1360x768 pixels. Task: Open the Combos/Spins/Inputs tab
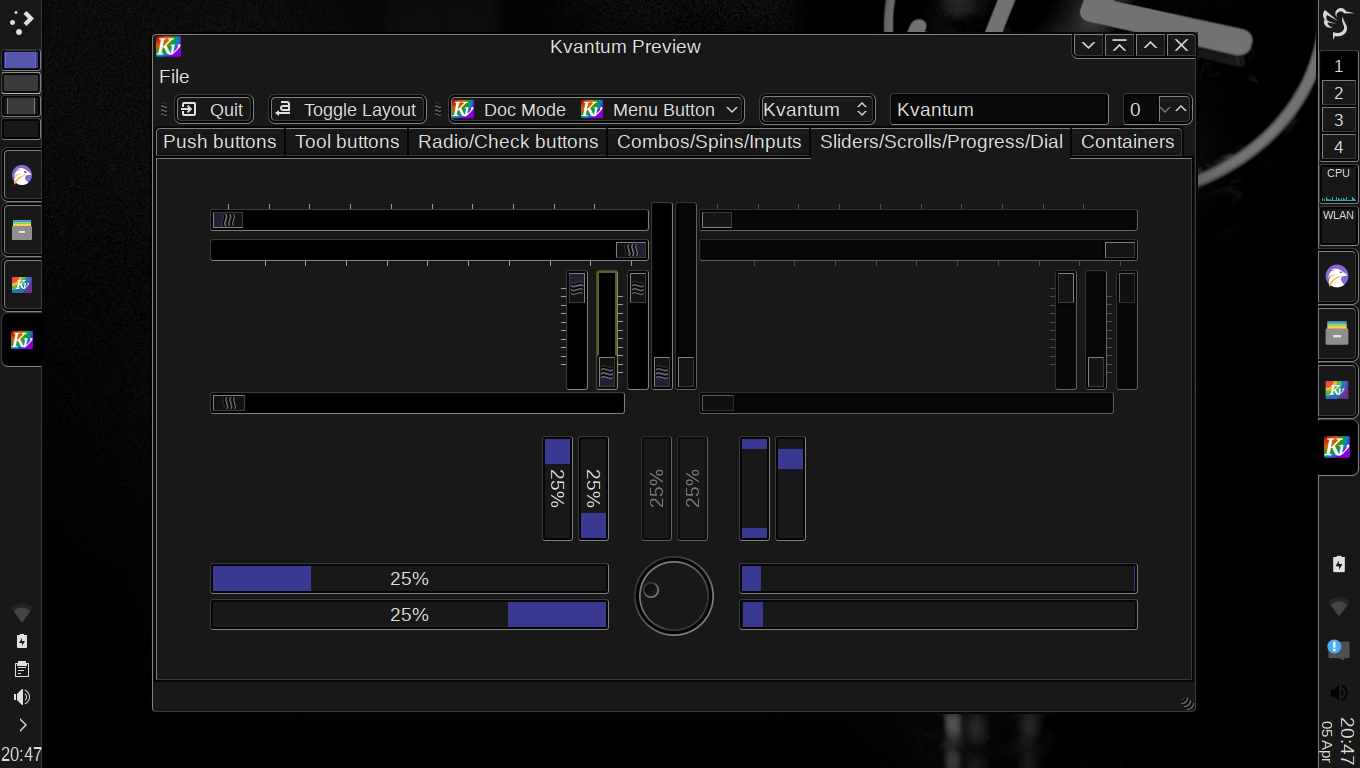709,142
